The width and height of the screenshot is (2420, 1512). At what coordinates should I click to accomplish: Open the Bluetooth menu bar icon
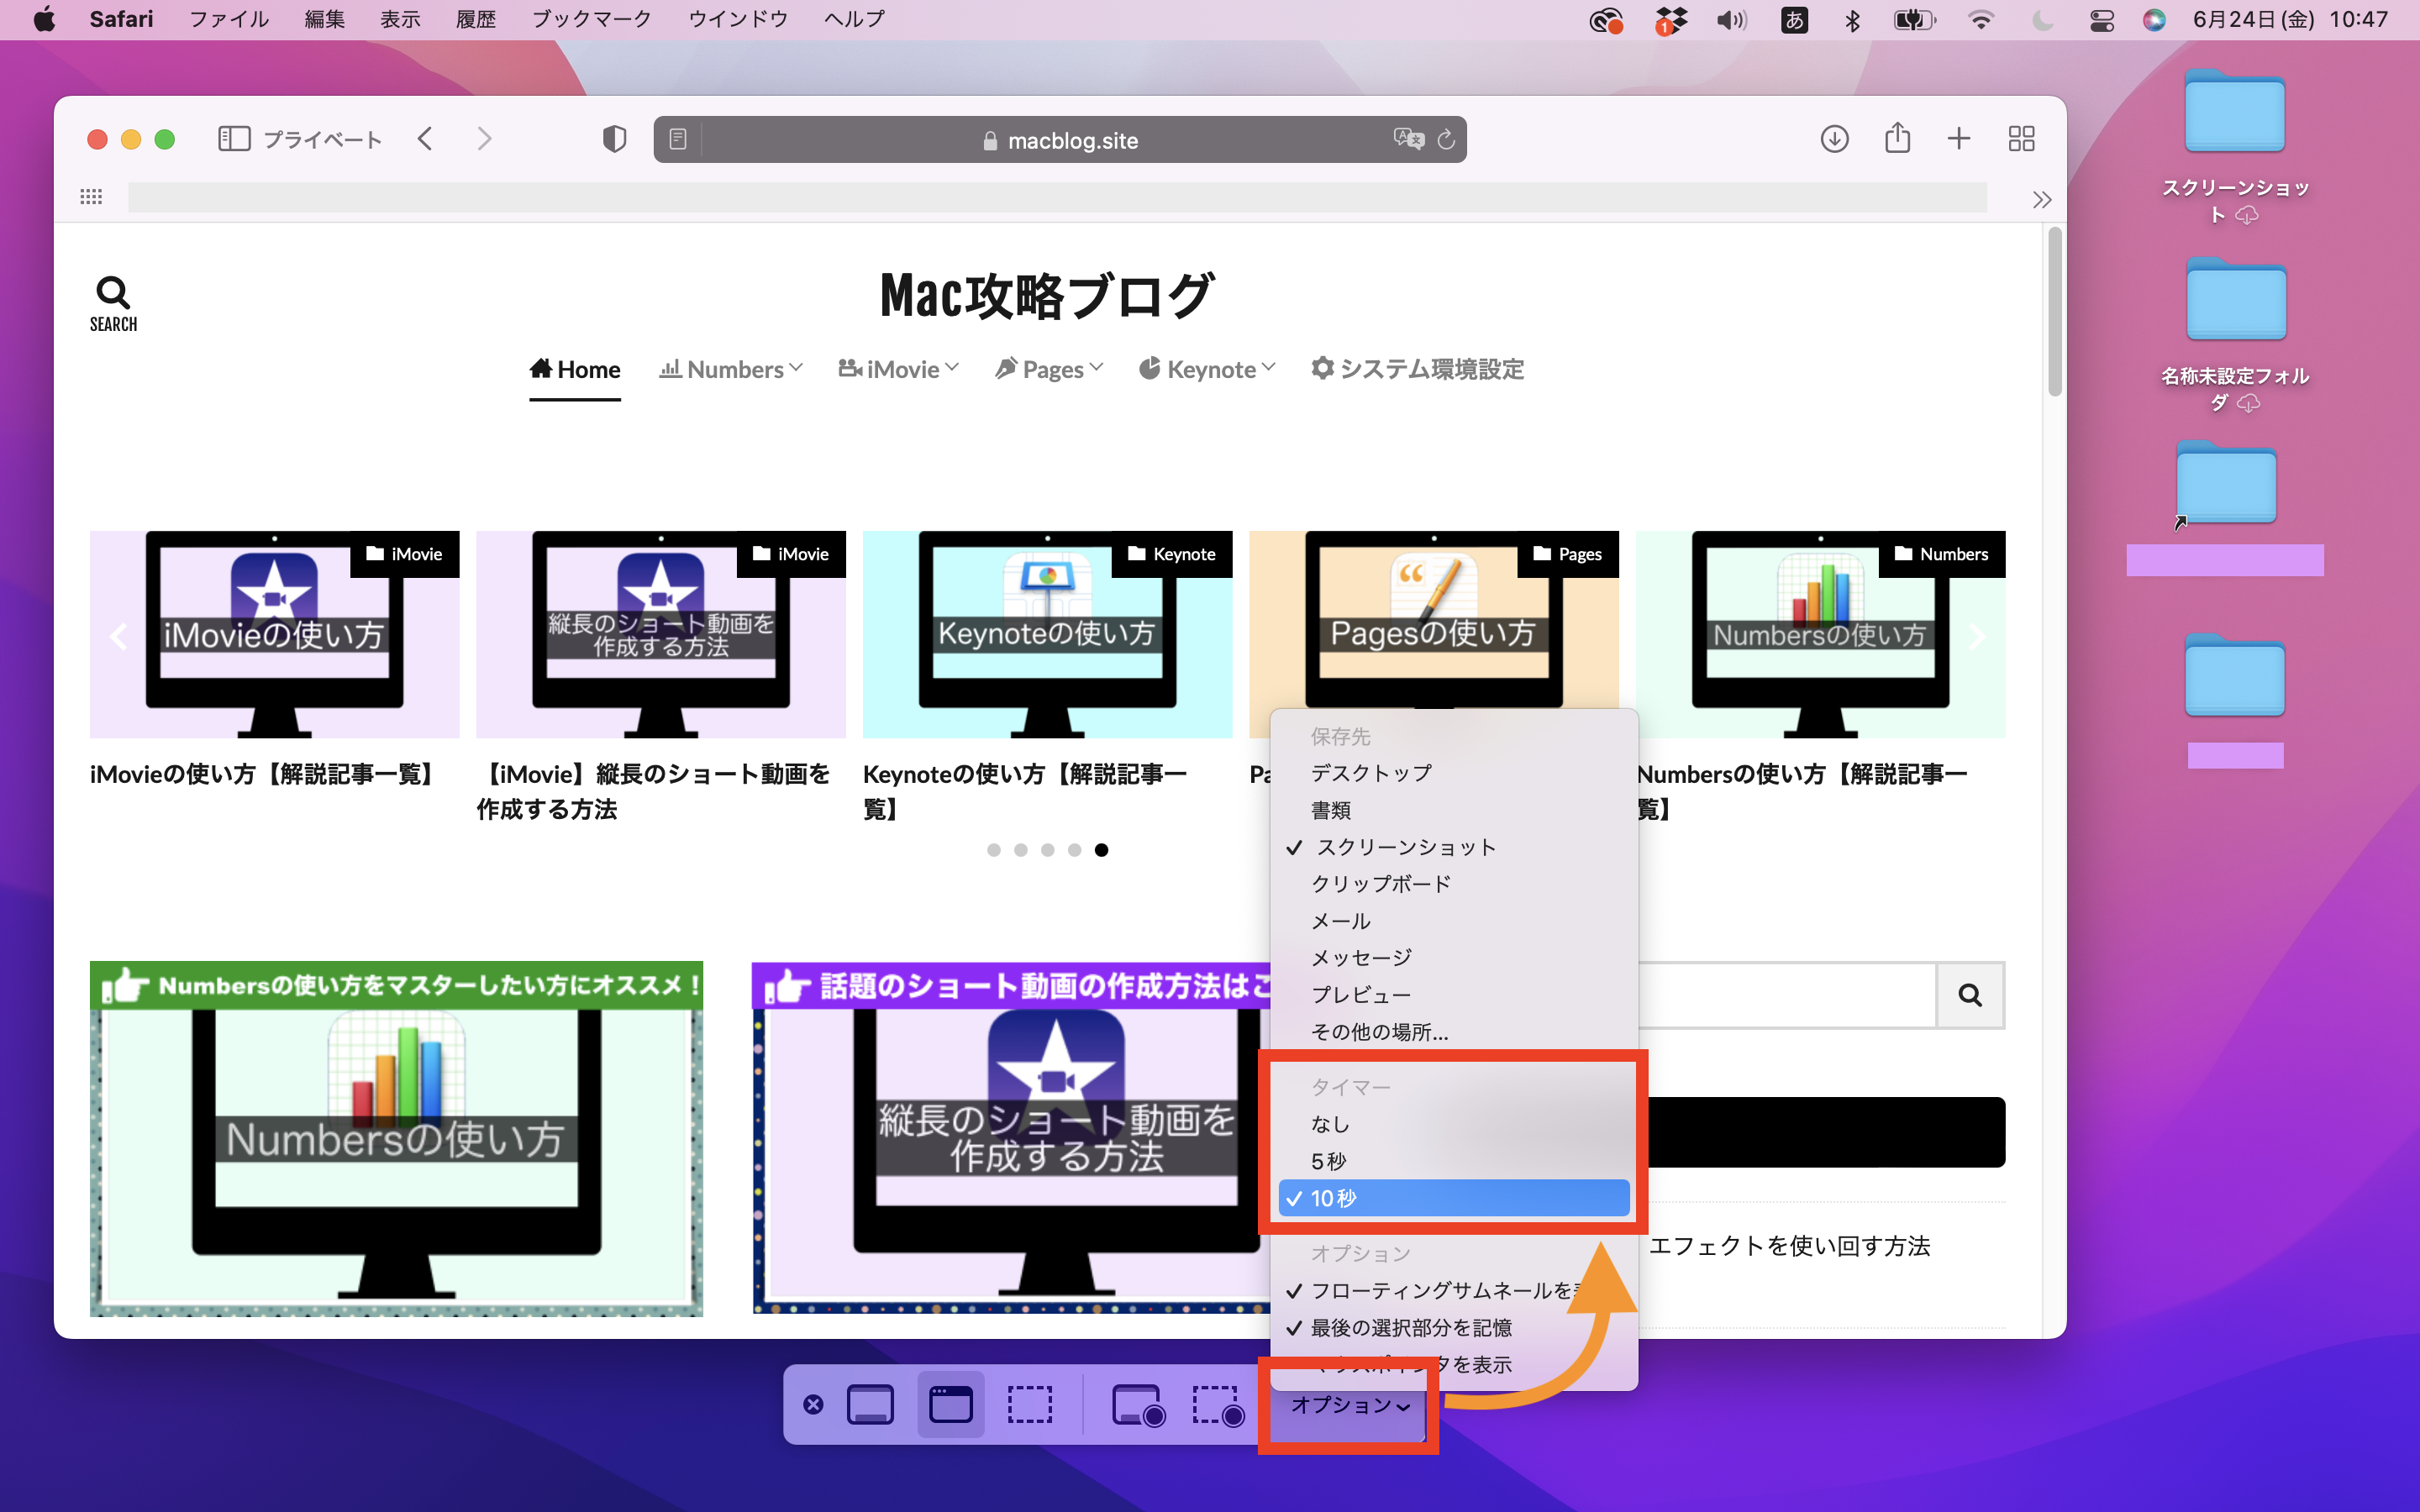click(1852, 20)
